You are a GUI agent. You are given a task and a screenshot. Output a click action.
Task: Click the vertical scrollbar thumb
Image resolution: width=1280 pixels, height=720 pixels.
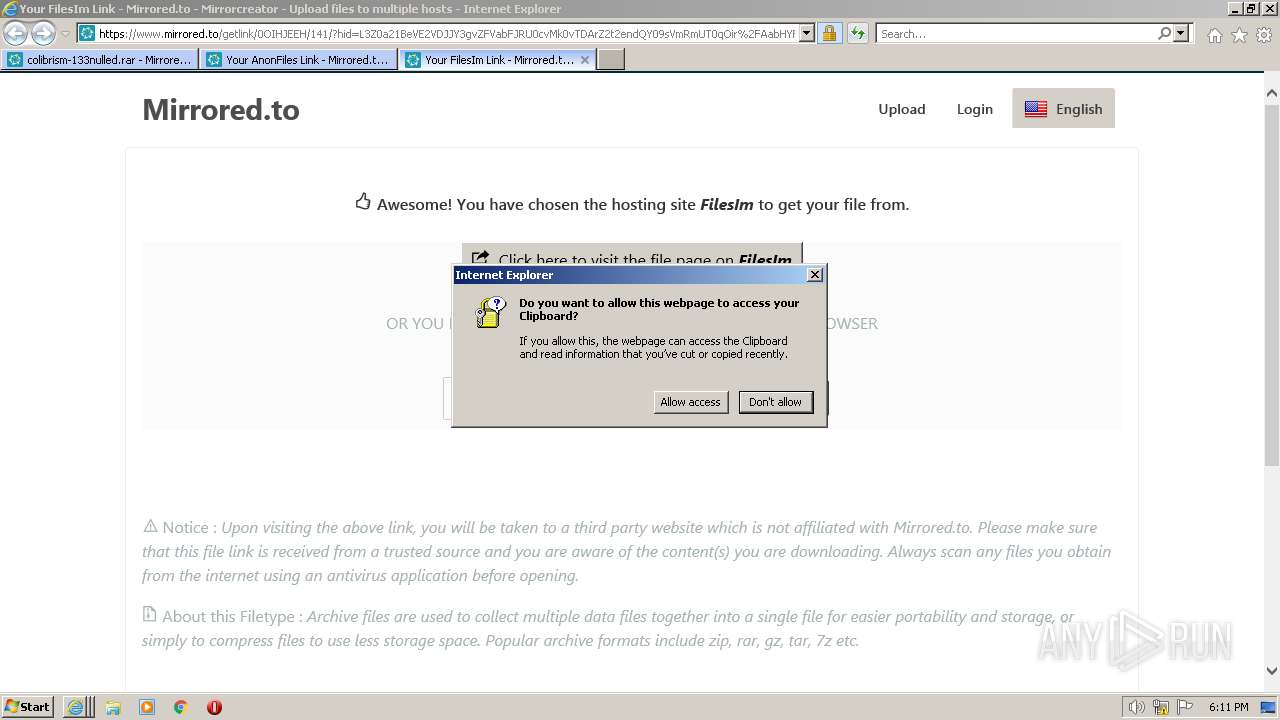pyautogui.click(x=1271, y=285)
